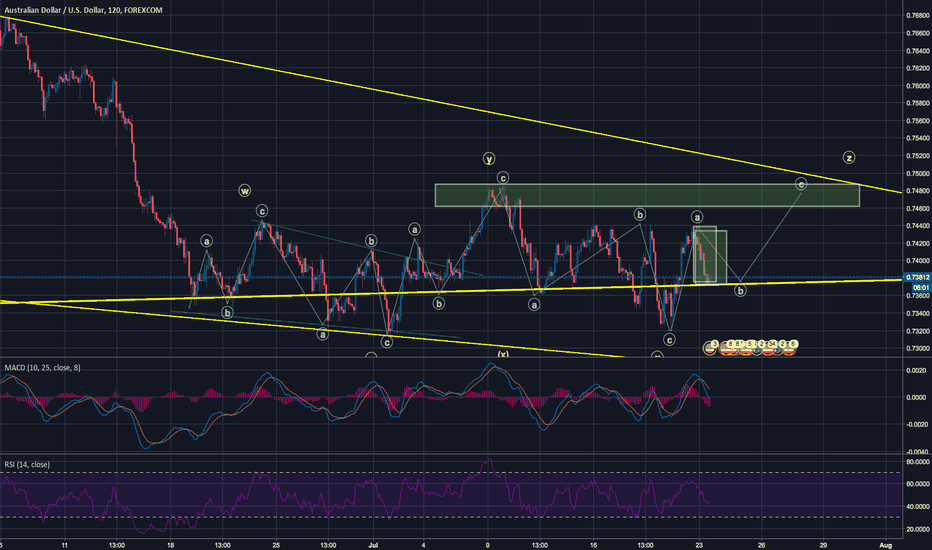Image resolution: width=932 pixels, height=550 pixels.
Task: Open the event marker with badge 34
Action: pos(769,348)
